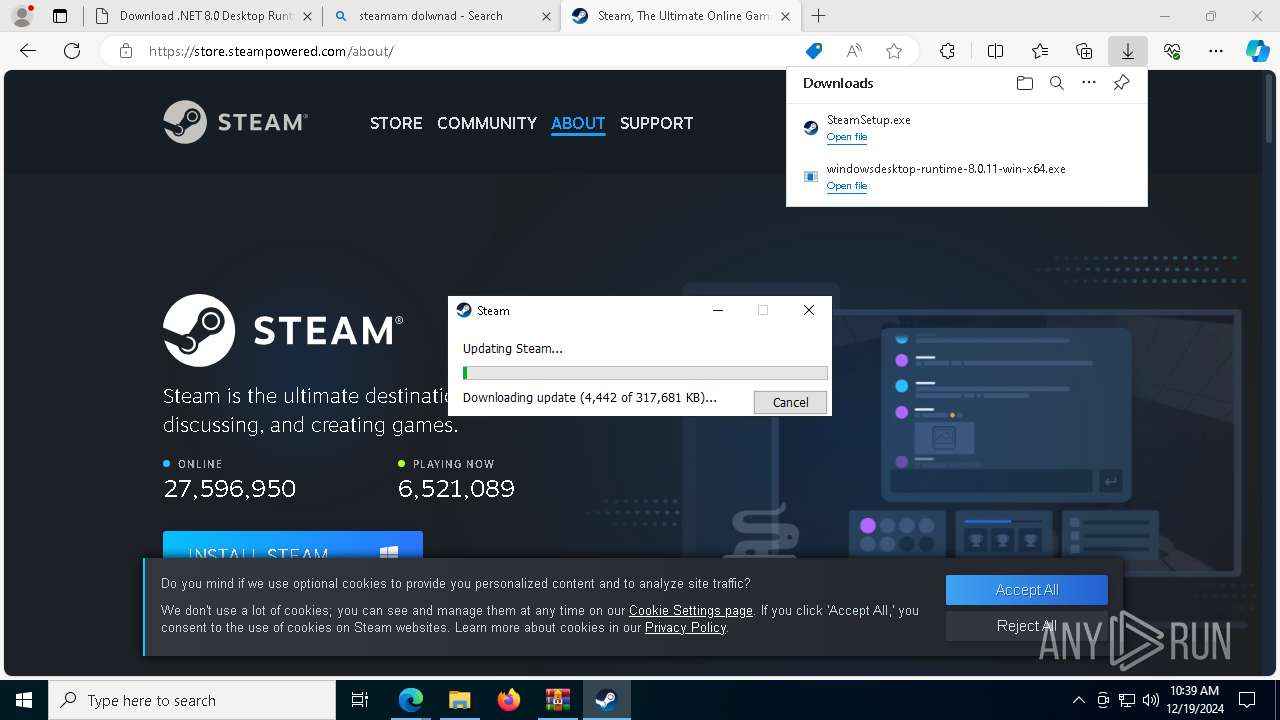The height and width of the screenshot is (720, 1280).
Task: Launch Firefox from the taskbar
Action: [x=508, y=700]
